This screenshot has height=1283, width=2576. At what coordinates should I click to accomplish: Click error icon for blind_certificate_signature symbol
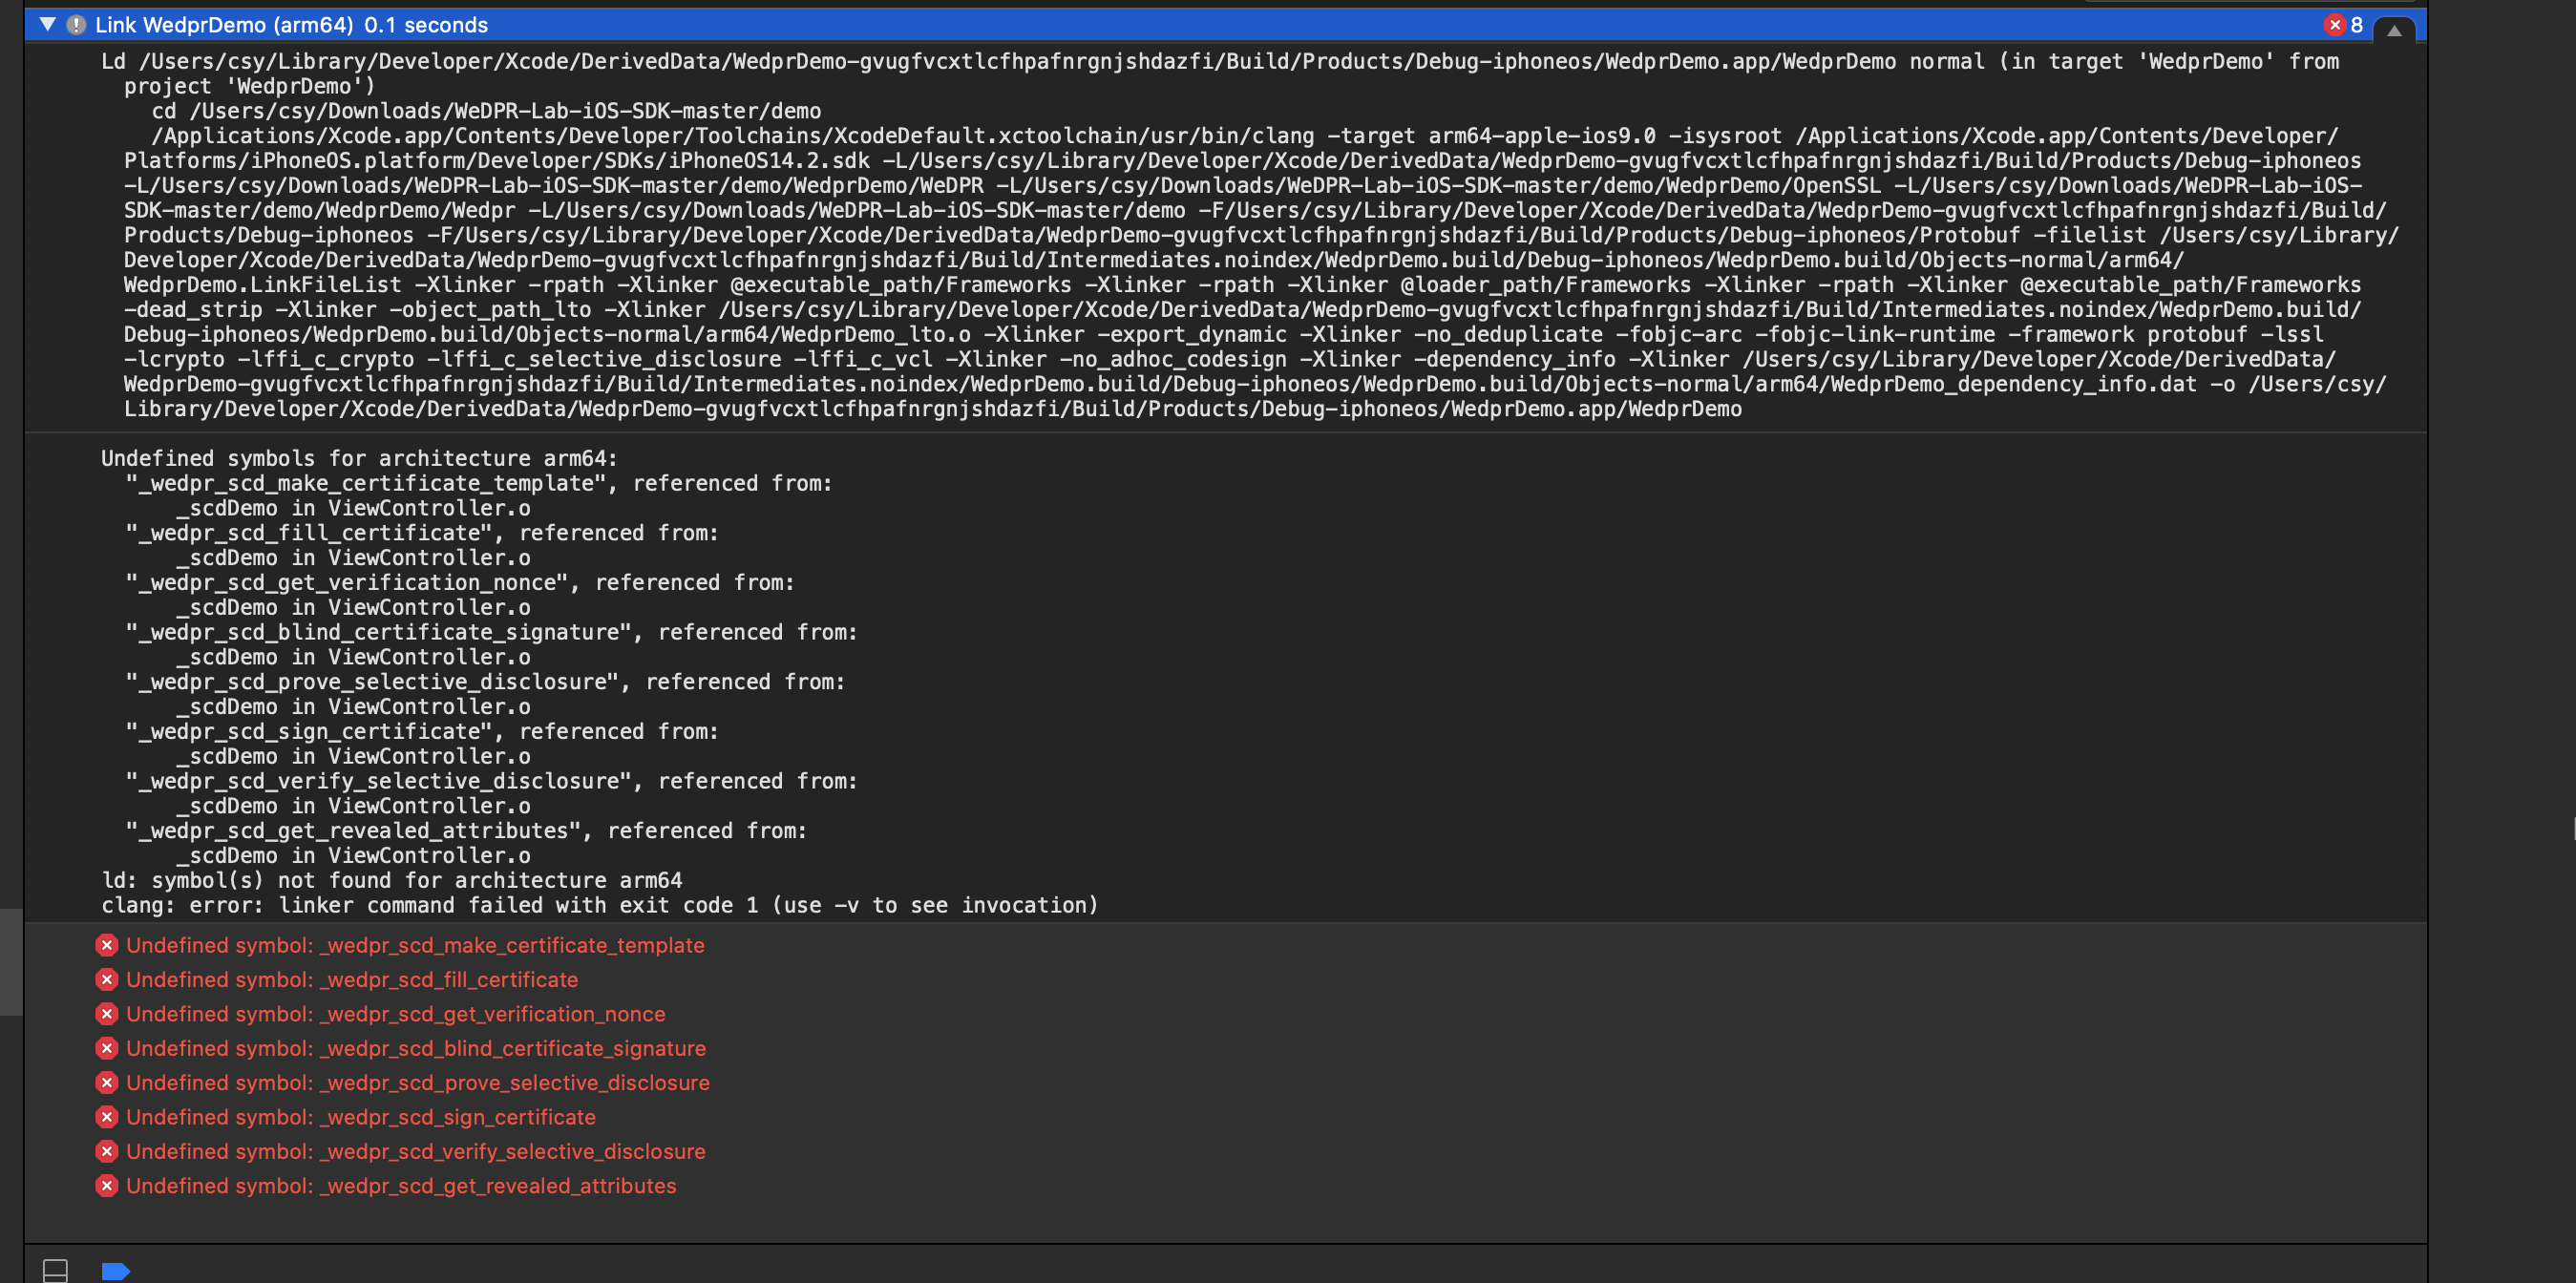107,1048
